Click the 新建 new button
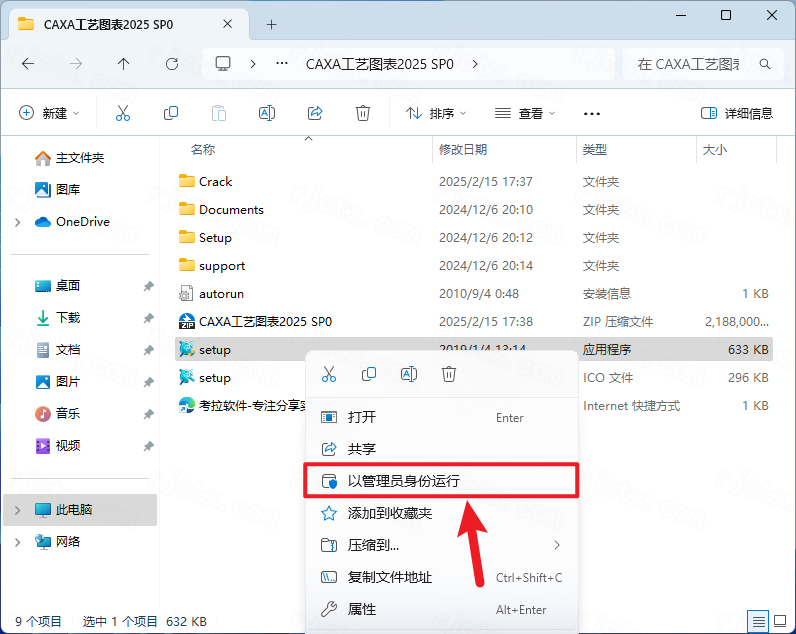 [49, 113]
